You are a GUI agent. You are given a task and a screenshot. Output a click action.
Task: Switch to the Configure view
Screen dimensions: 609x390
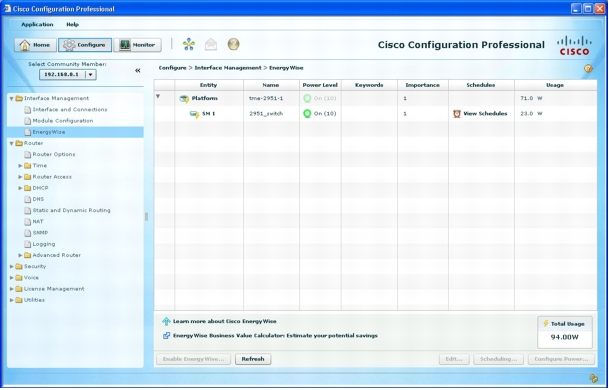coord(85,45)
